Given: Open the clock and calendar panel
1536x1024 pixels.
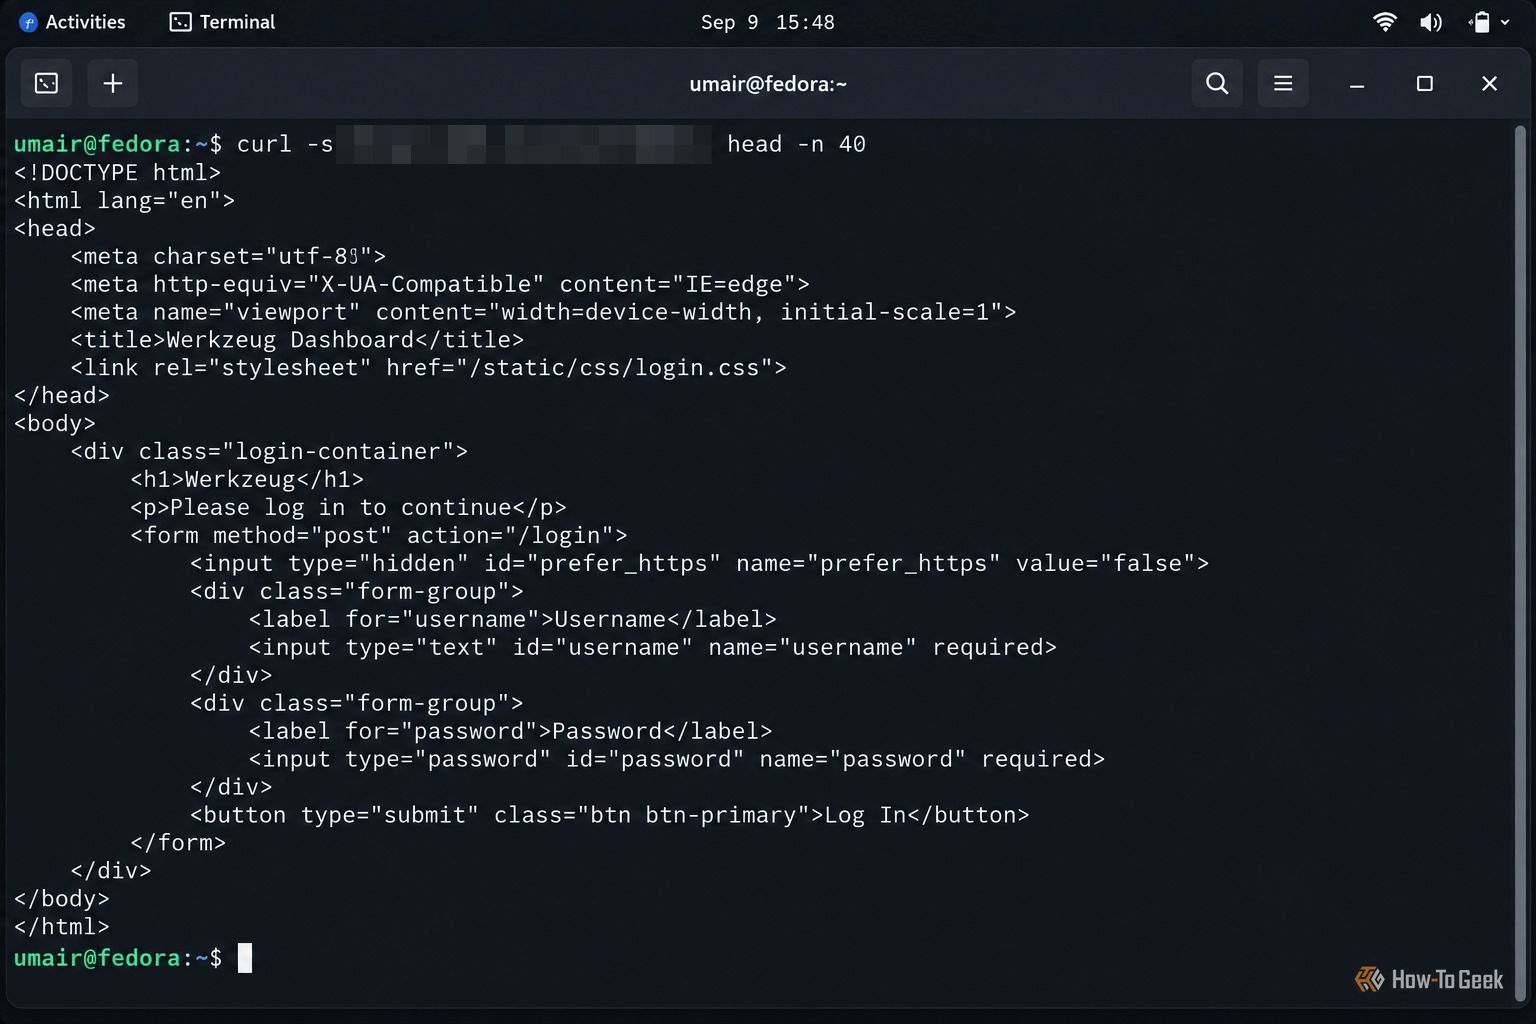Looking at the screenshot, I should point(767,22).
